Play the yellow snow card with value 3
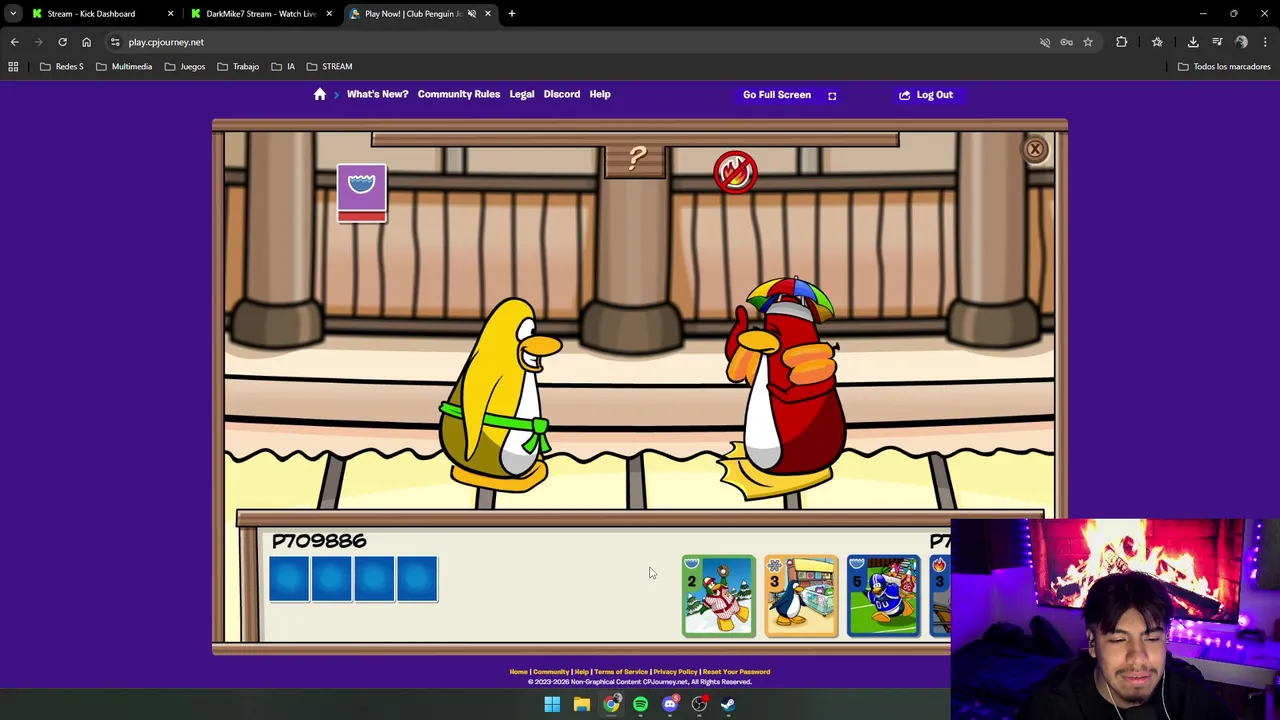Viewport: 1280px width, 720px height. [801, 596]
